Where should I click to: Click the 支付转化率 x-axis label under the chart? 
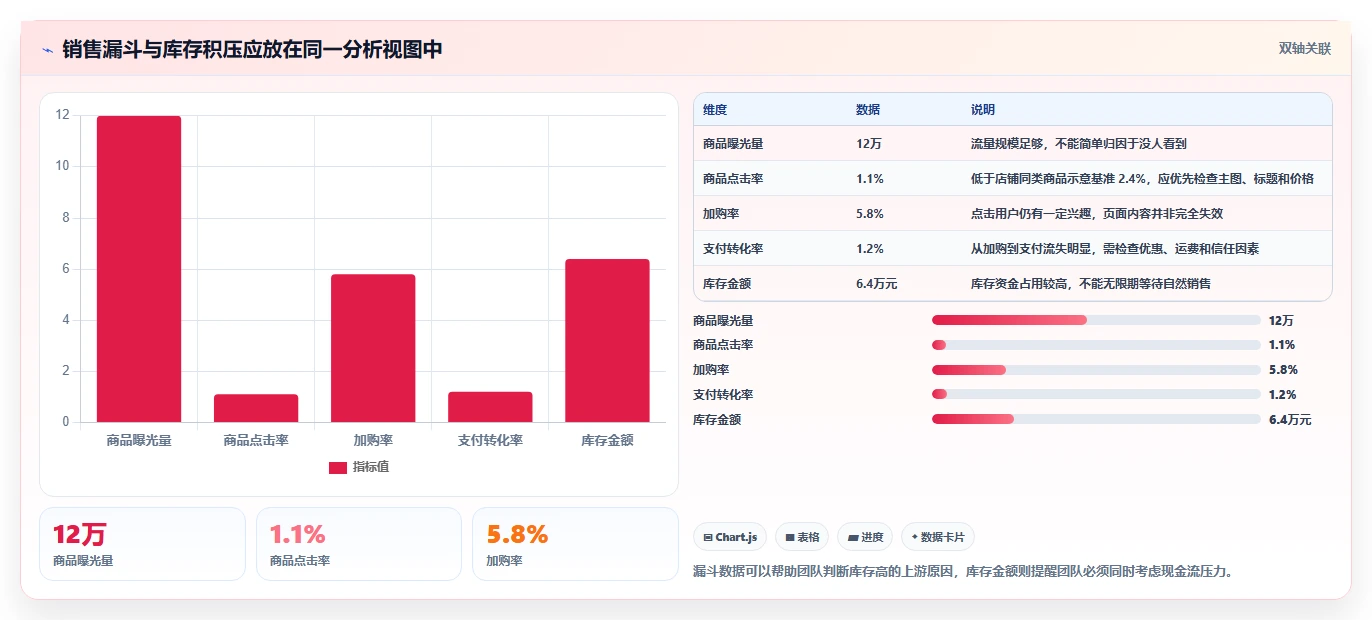pyautogui.click(x=490, y=440)
